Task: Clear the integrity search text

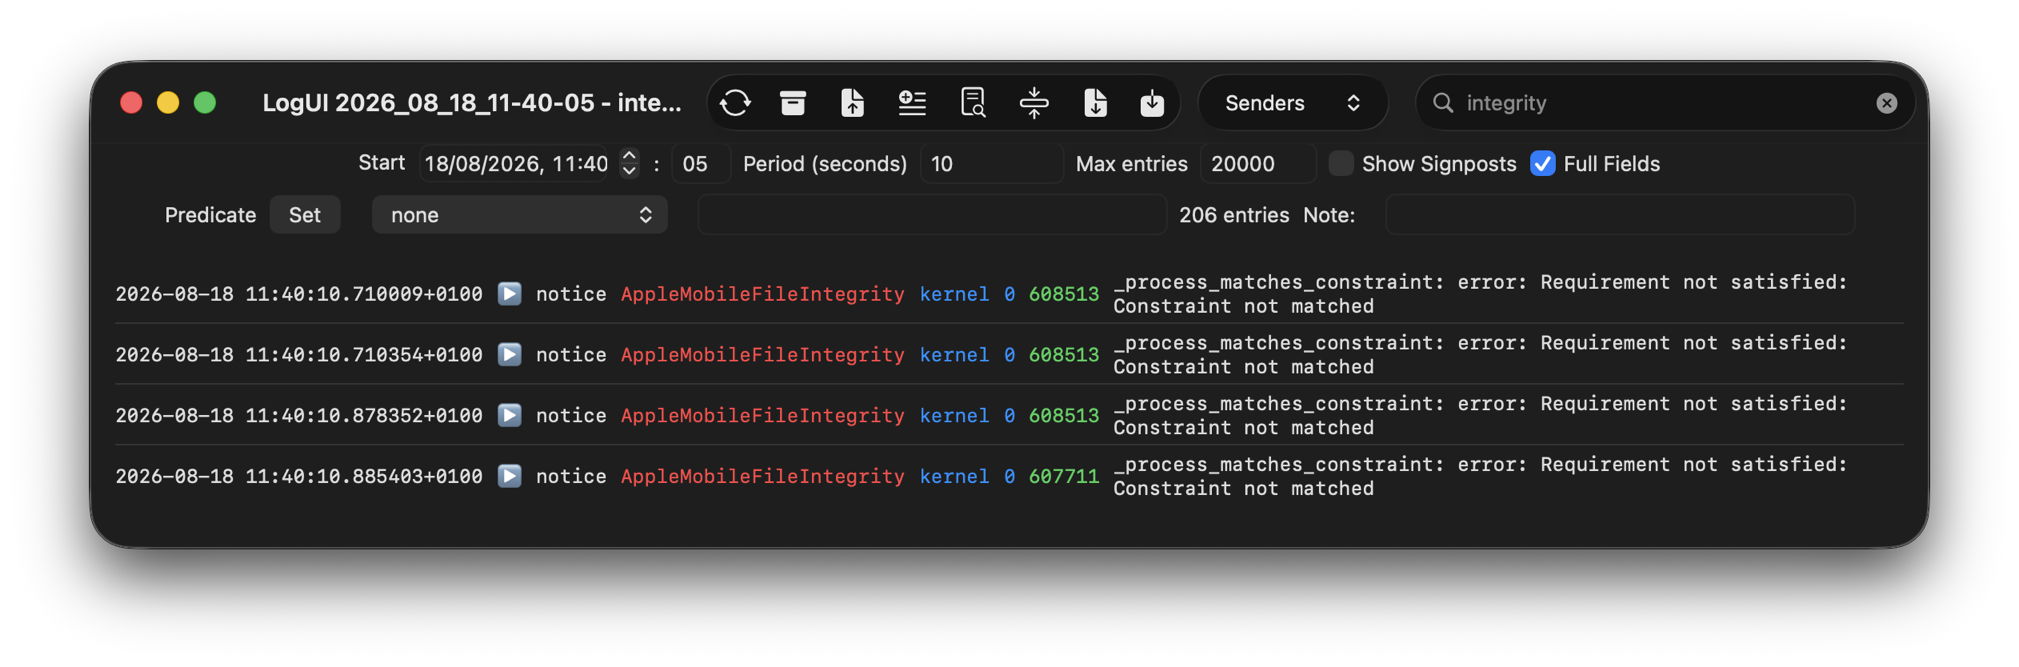Action: click(1887, 103)
